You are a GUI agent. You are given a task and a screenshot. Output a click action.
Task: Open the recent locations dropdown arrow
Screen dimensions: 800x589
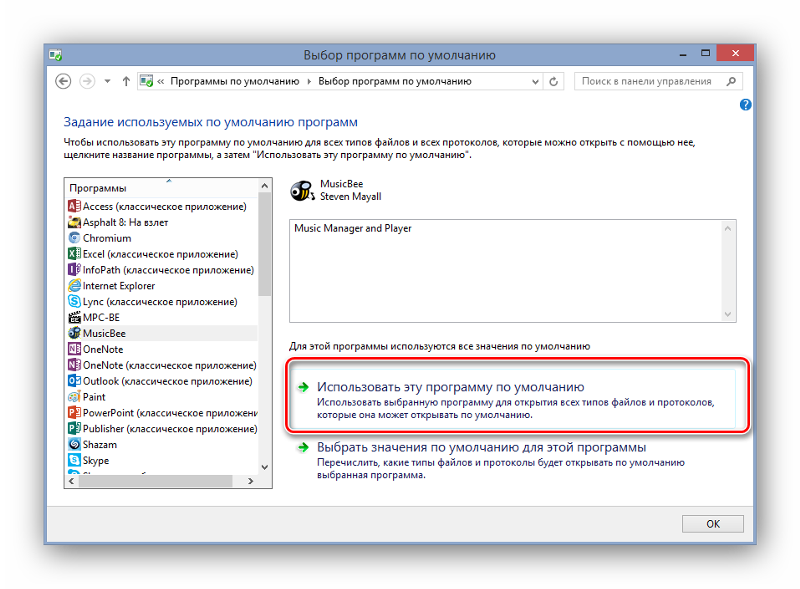pyautogui.click(x=107, y=81)
